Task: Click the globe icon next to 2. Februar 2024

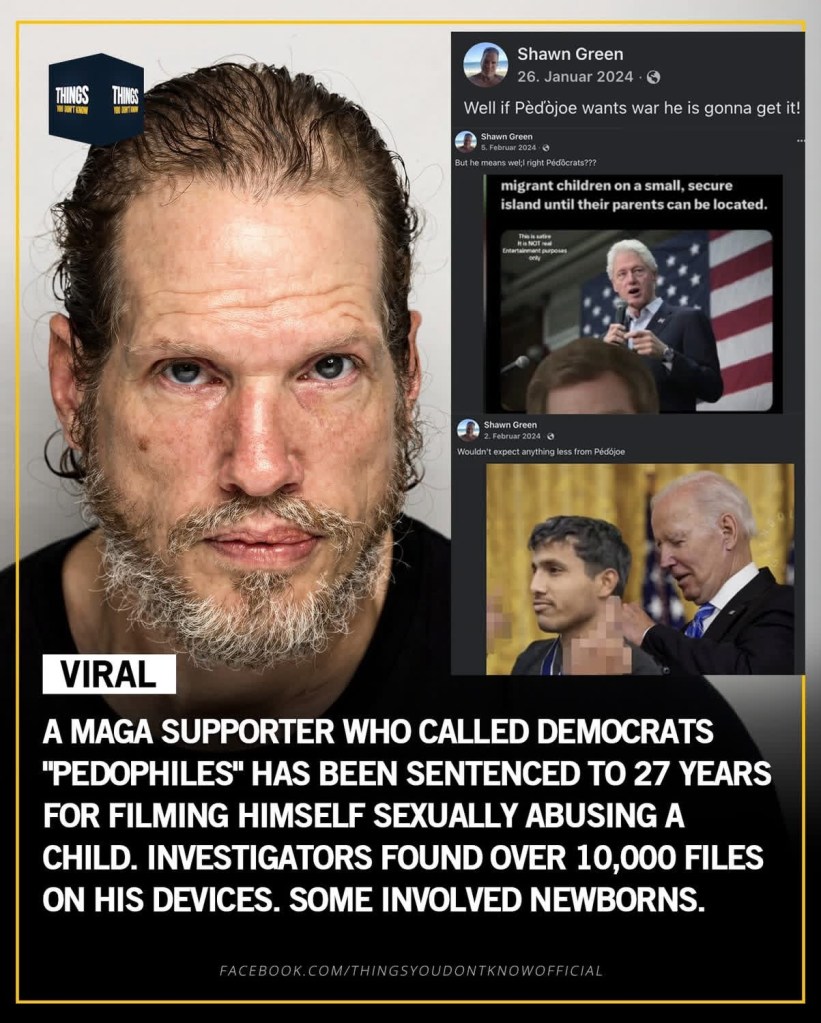Action: pyautogui.click(x=551, y=436)
